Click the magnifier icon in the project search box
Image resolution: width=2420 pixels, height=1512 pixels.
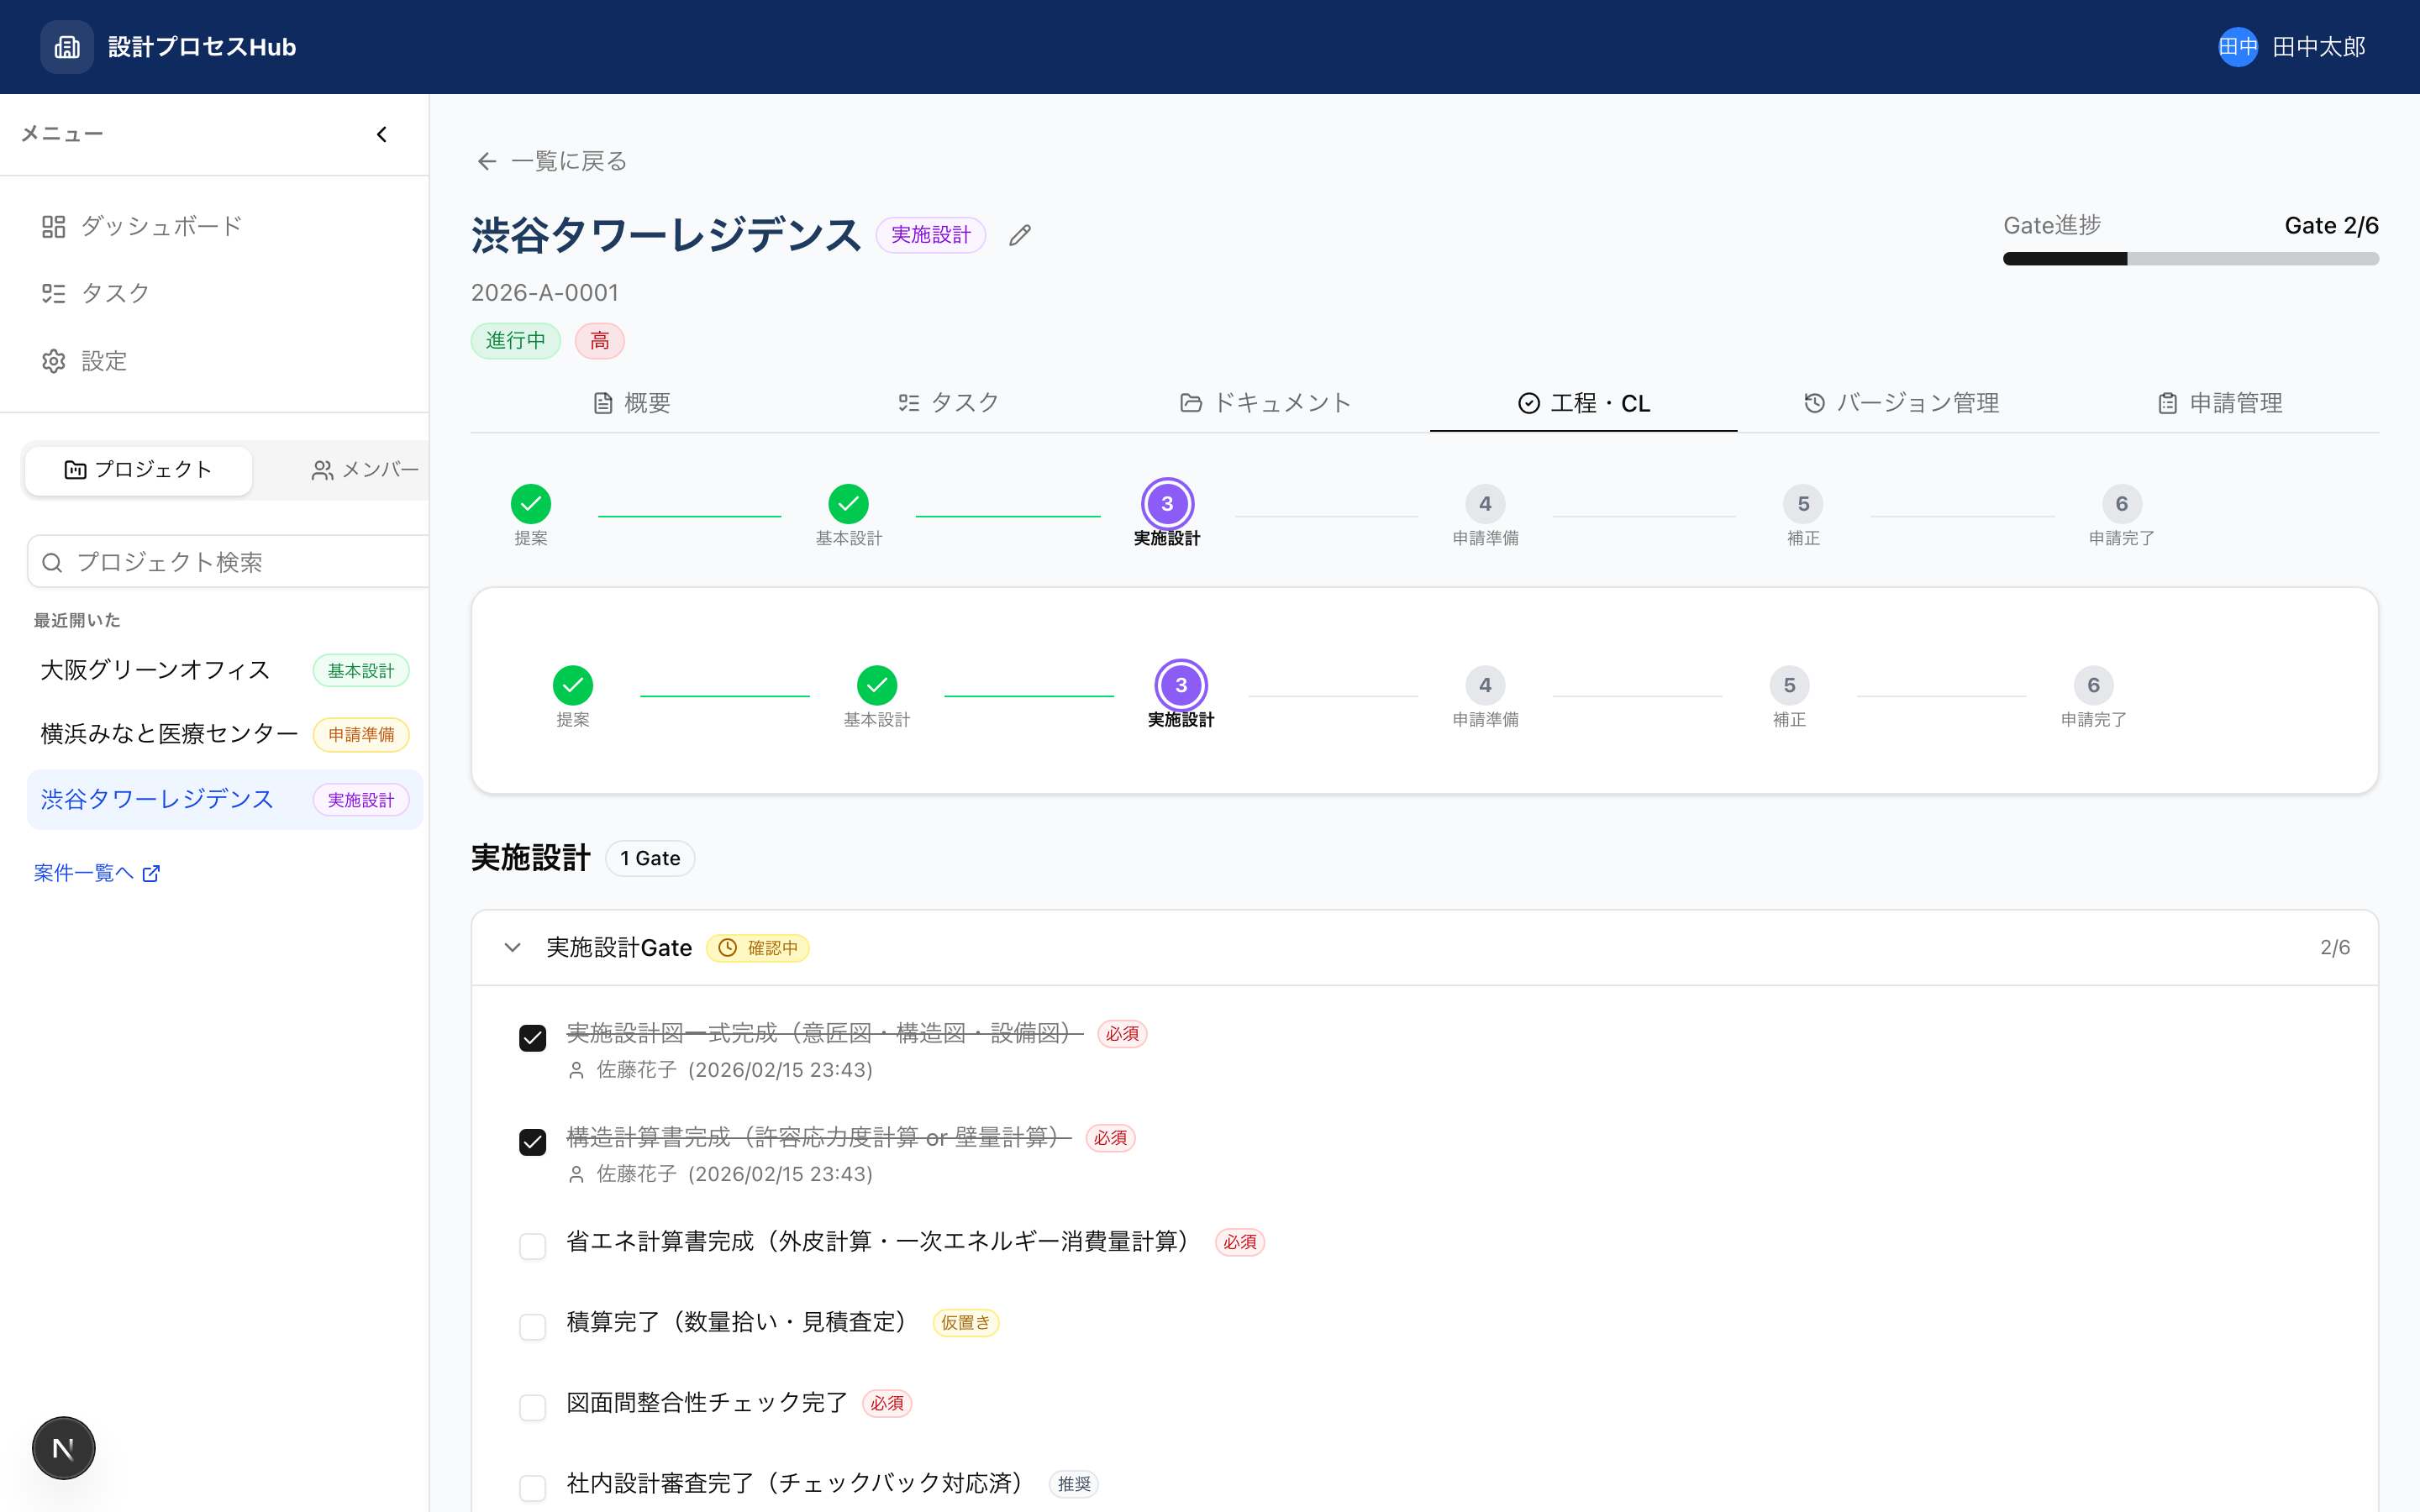(x=53, y=561)
